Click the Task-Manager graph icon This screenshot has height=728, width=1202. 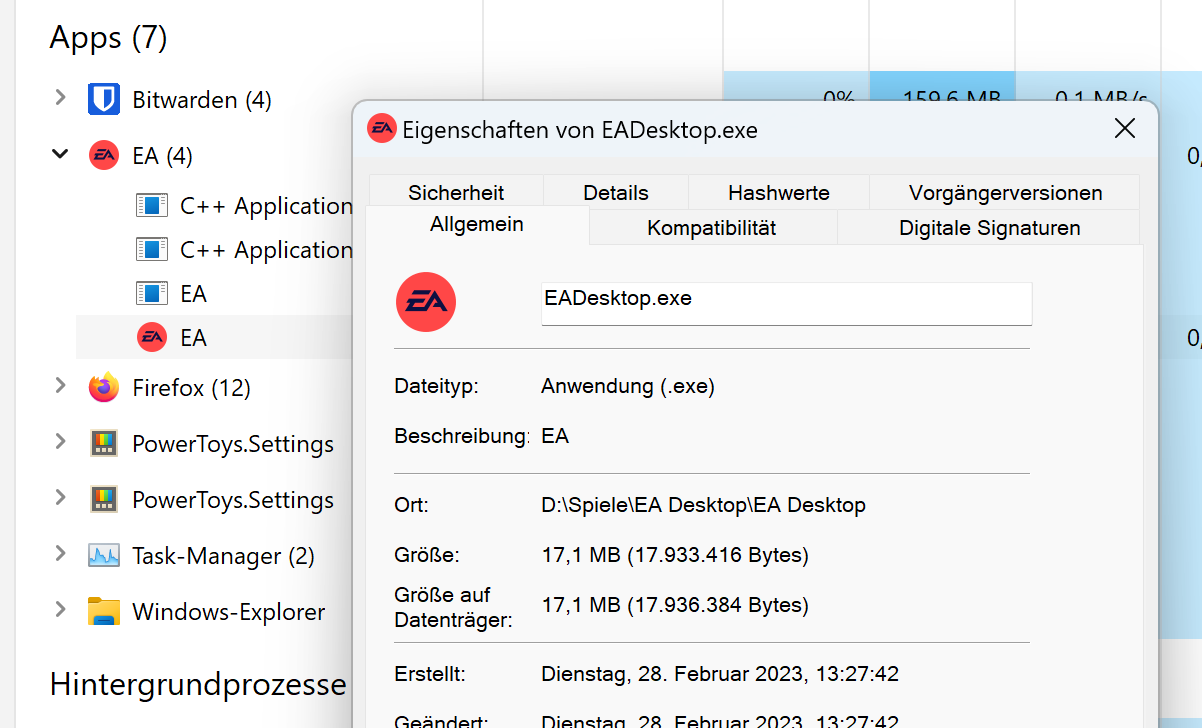104,555
